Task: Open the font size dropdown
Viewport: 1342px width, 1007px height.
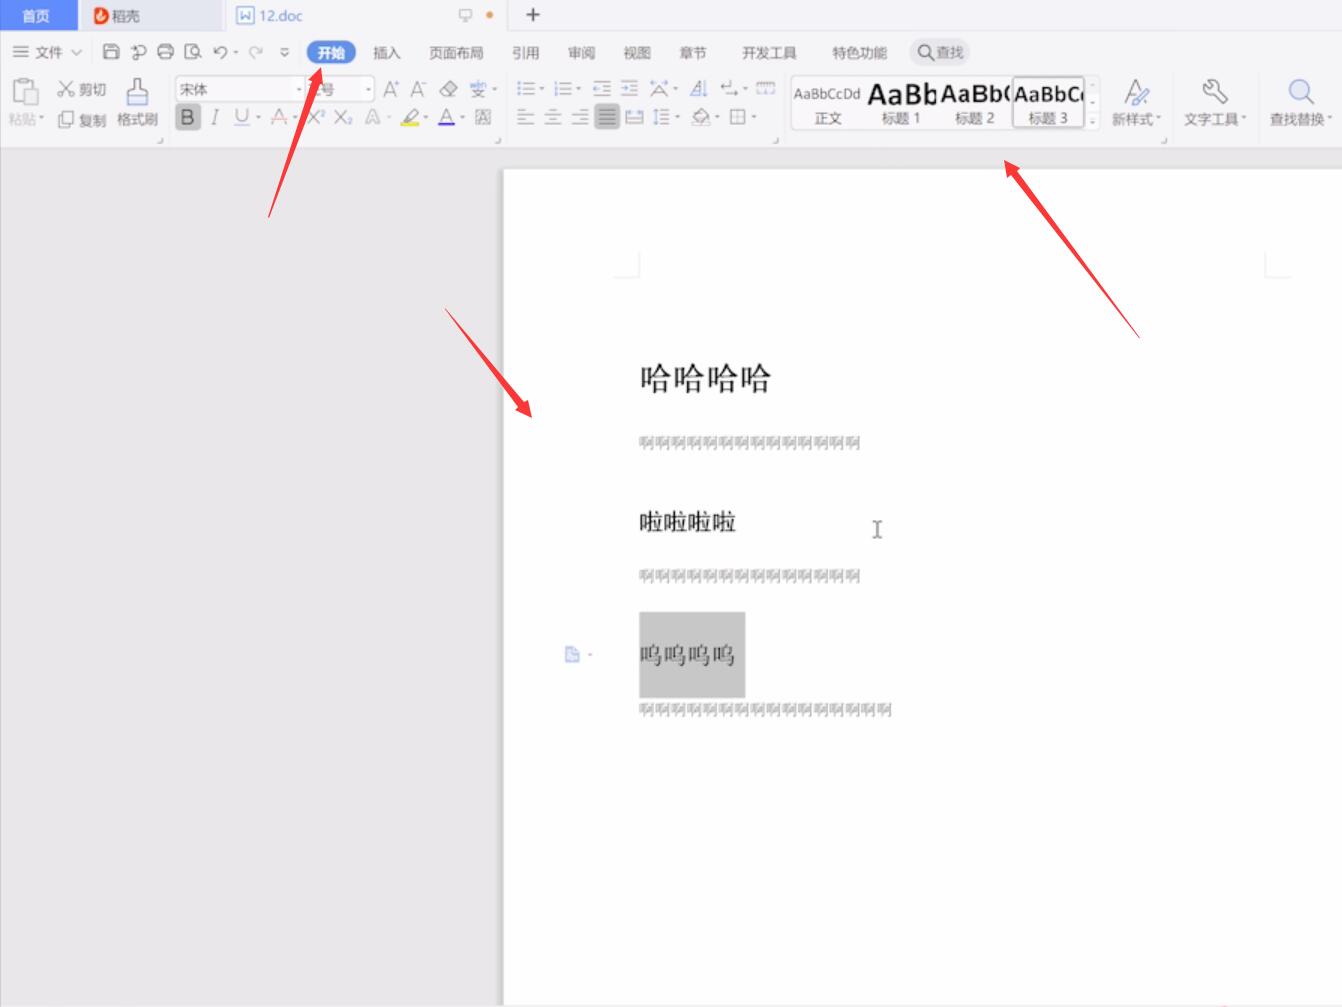Action: pyautogui.click(x=368, y=89)
